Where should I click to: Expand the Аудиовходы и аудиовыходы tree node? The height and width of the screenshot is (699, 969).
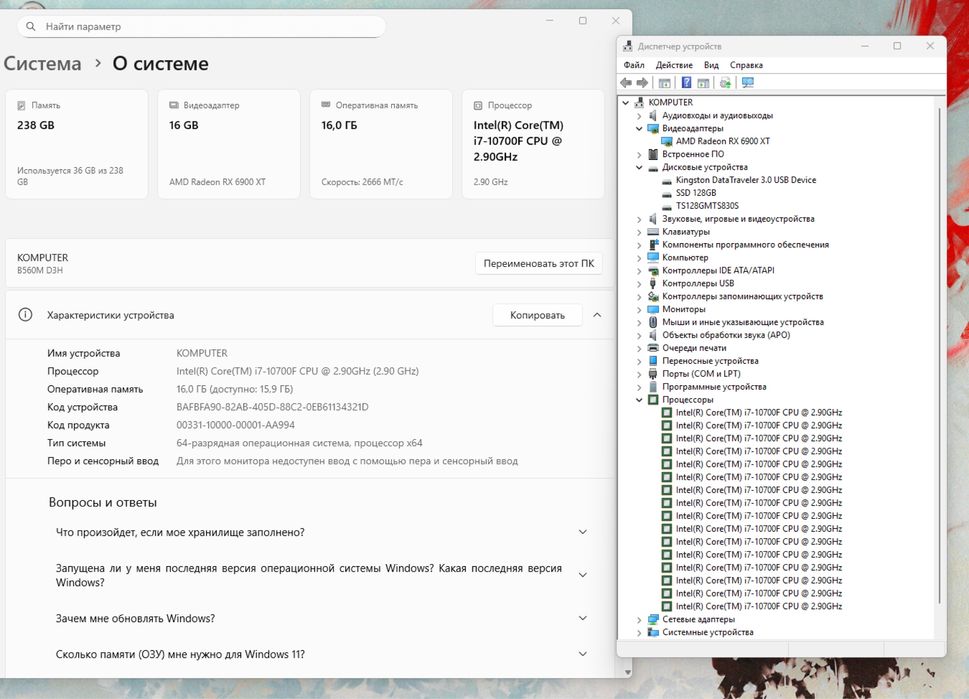[639, 116]
